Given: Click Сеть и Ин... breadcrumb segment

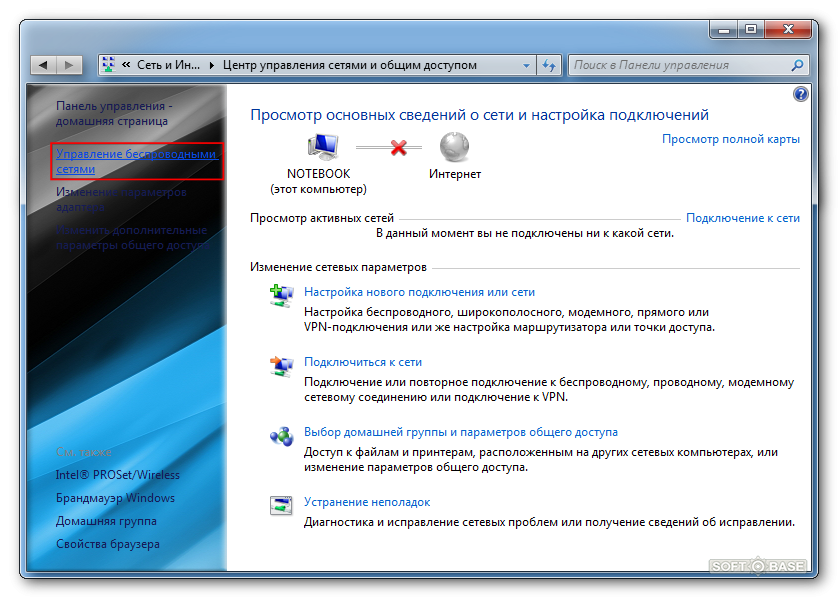Looking at the screenshot, I should 168,65.
